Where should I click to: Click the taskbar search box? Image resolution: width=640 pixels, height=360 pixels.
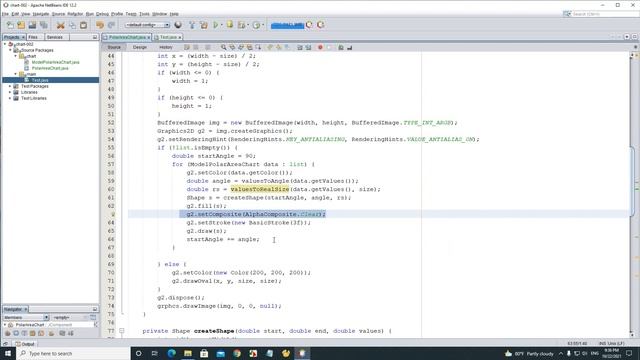pyautogui.click(x=73, y=353)
